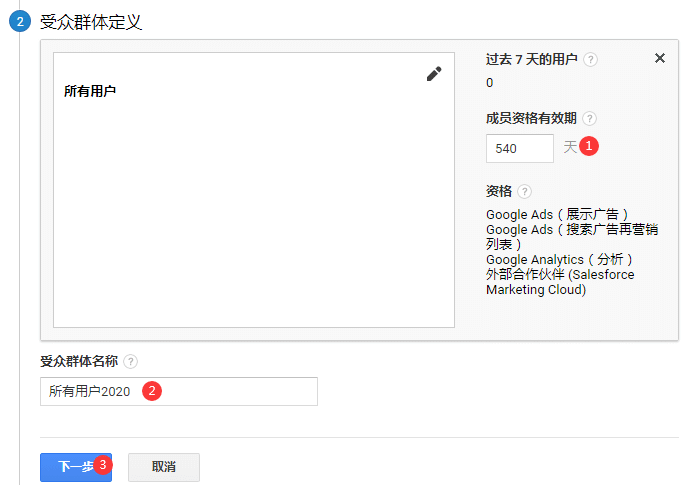Click Google Analytics（分析）eligibility text
This screenshot has height=485, width=687.
point(559,259)
